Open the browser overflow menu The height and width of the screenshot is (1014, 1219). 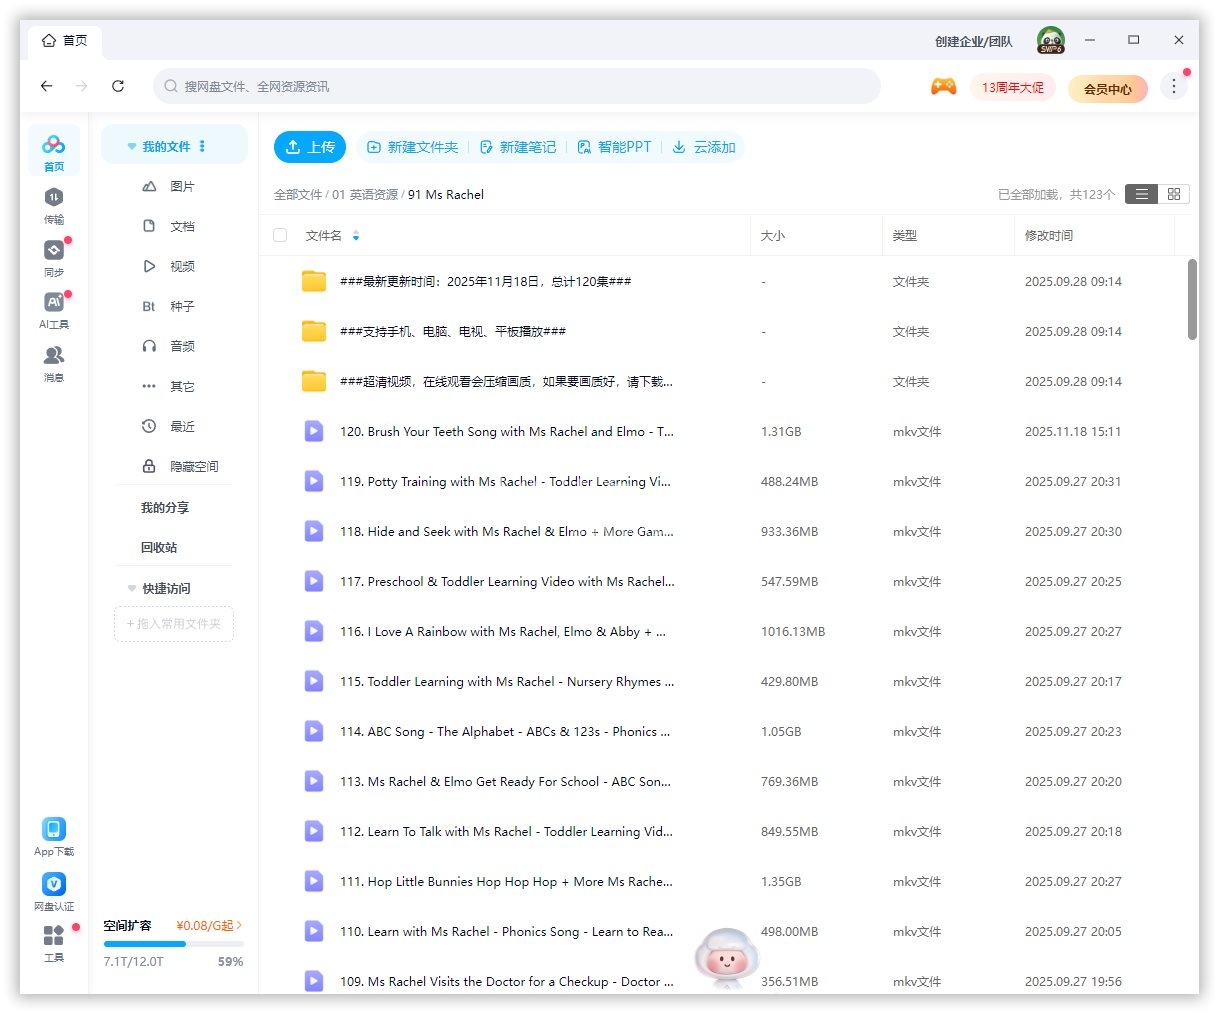point(1173,86)
